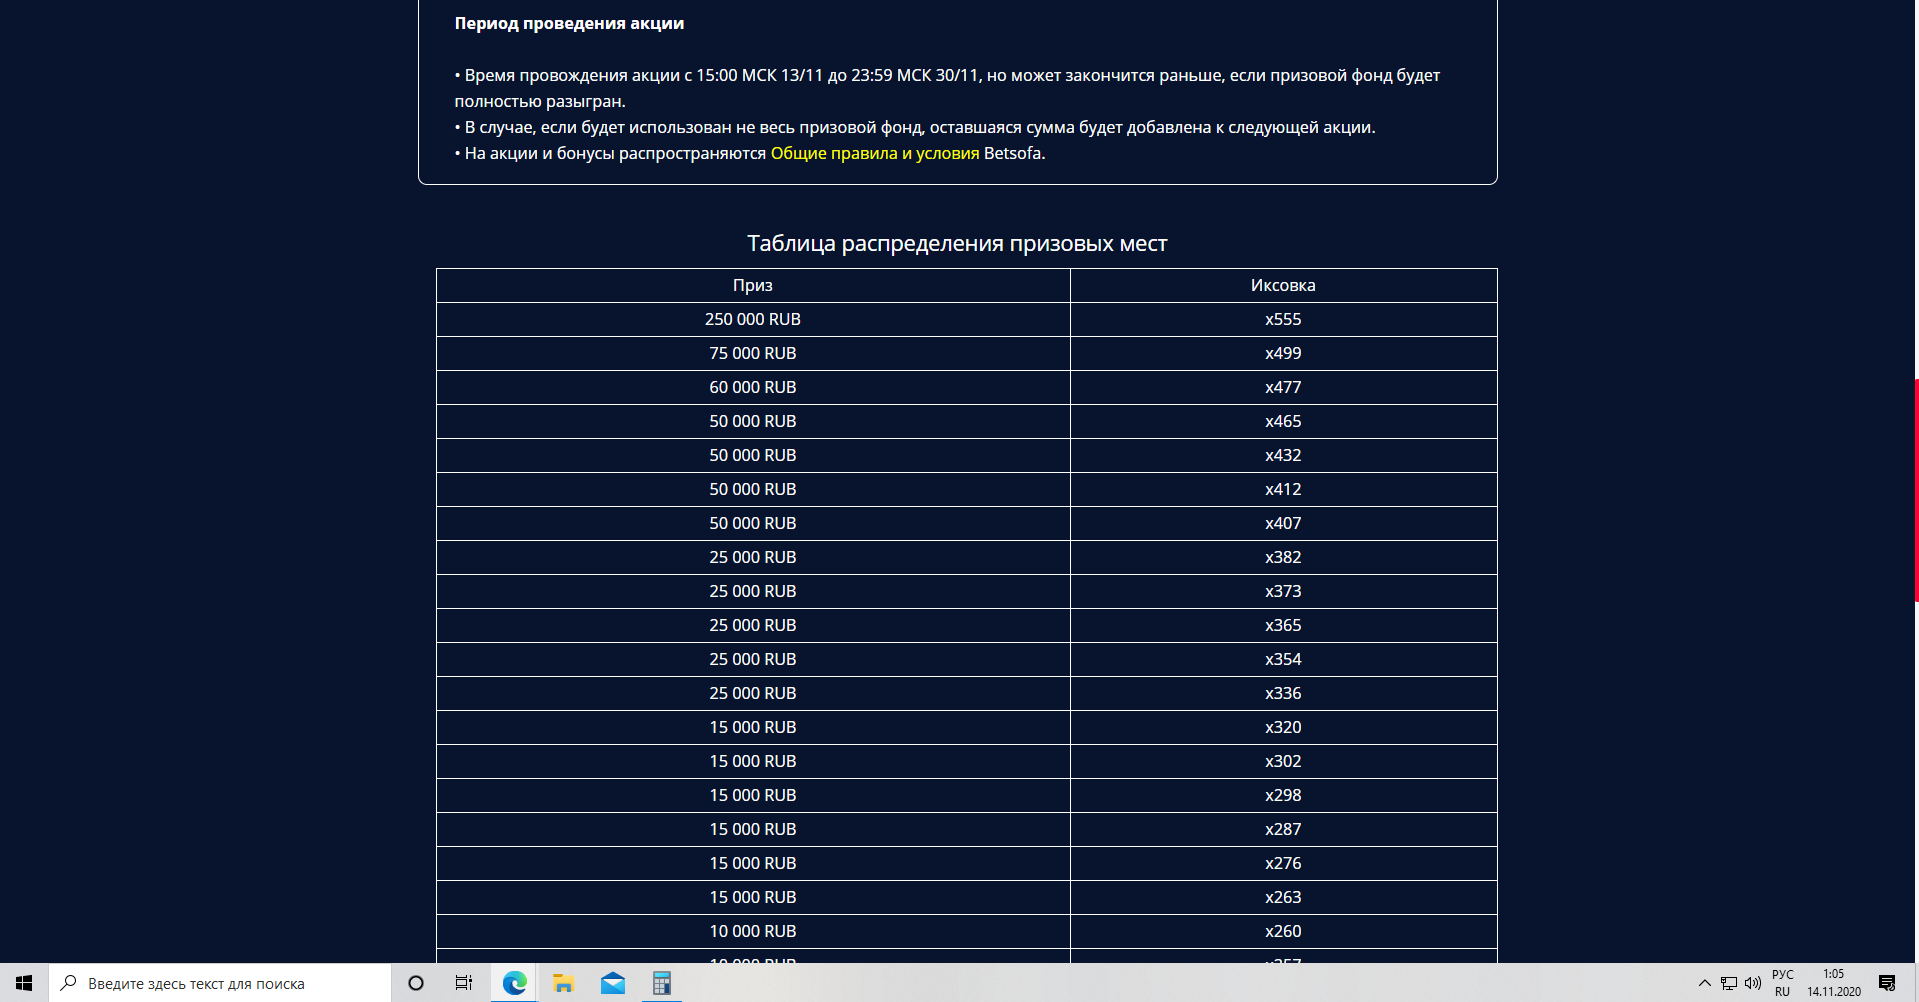Image resolution: width=1919 pixels, height=1002 pixels.
Task: Click the 'Таблица распределения призовых мест' title
Action: [957, 243]
